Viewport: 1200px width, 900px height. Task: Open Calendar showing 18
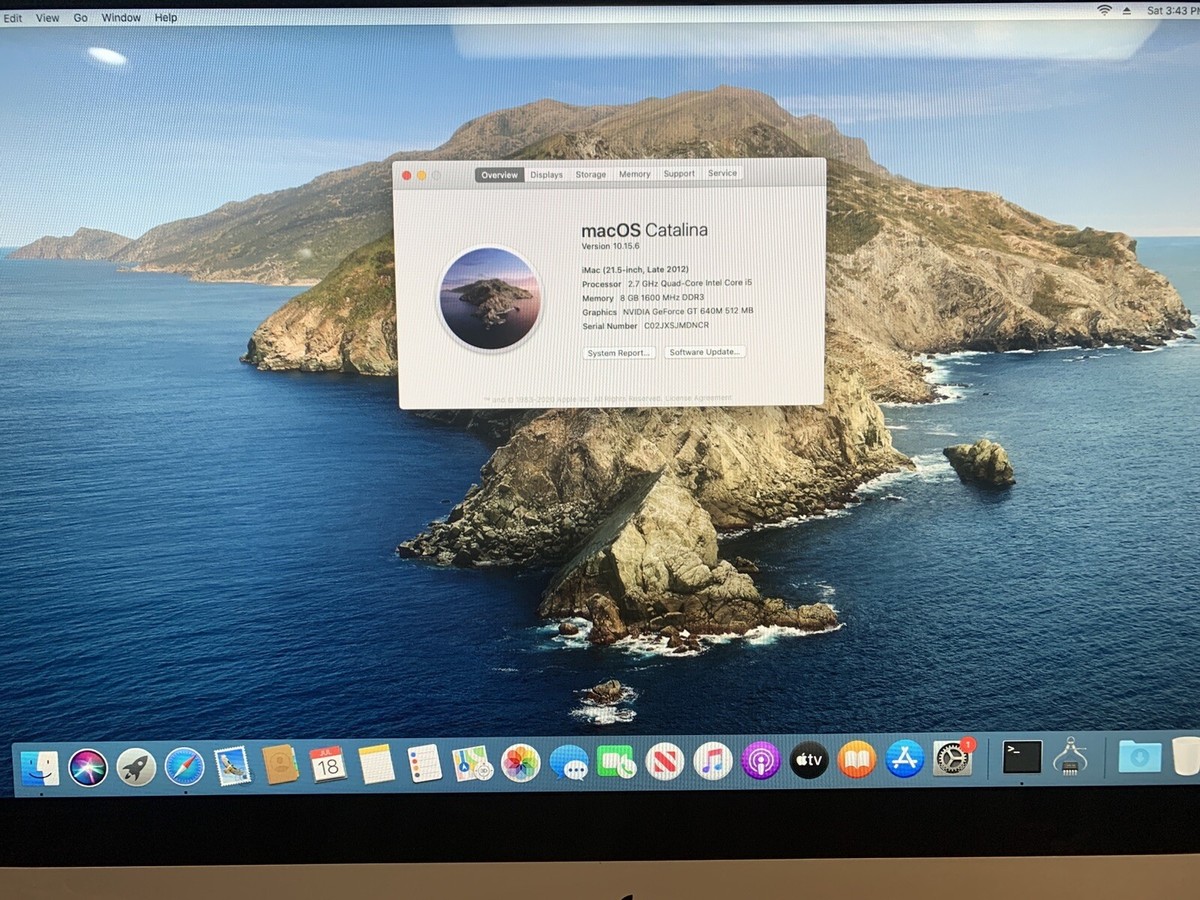328,765
